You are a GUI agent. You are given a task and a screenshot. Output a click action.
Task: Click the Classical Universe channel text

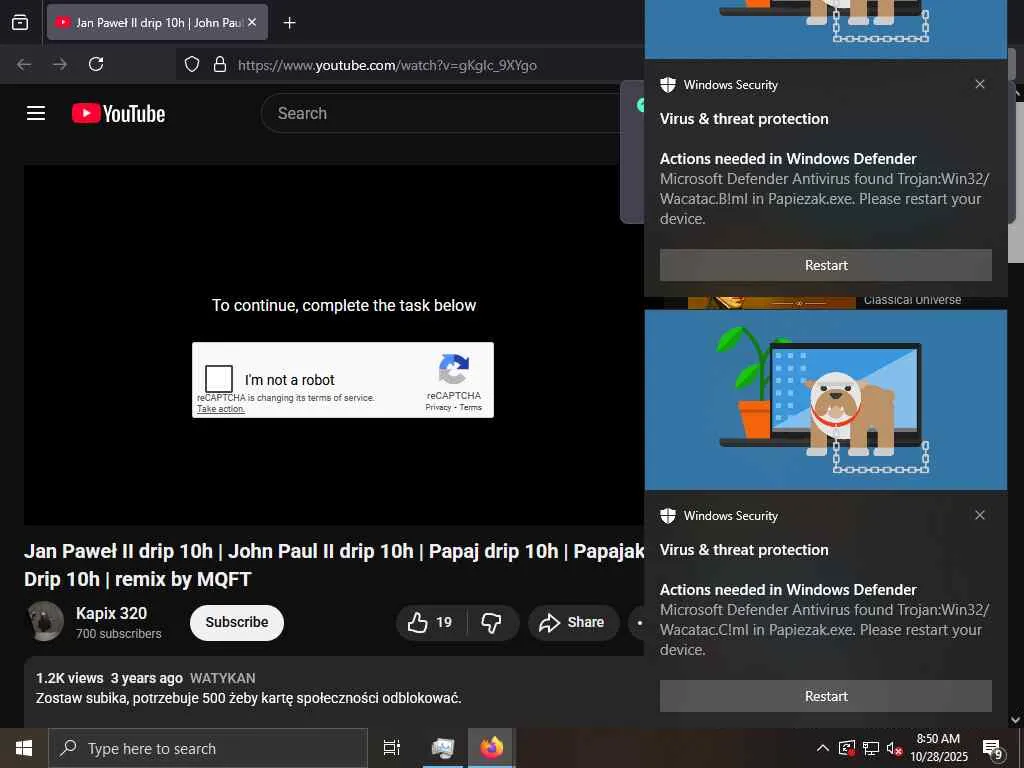coord(912,300)
